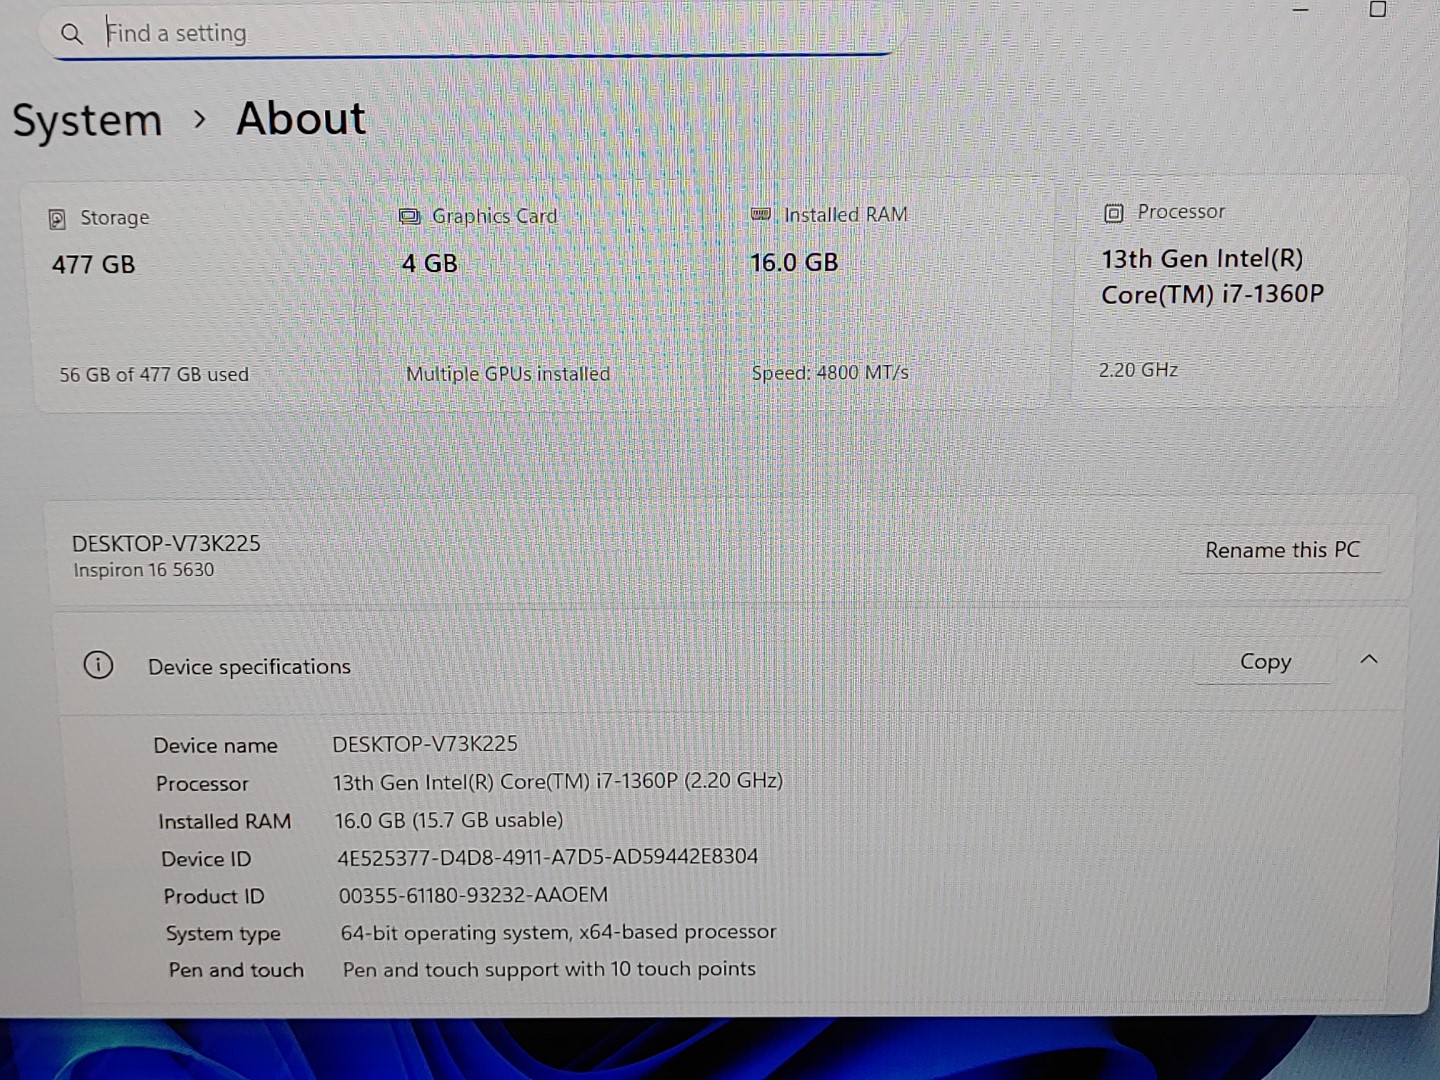Minimize the Settings window

pos(1300,10)
